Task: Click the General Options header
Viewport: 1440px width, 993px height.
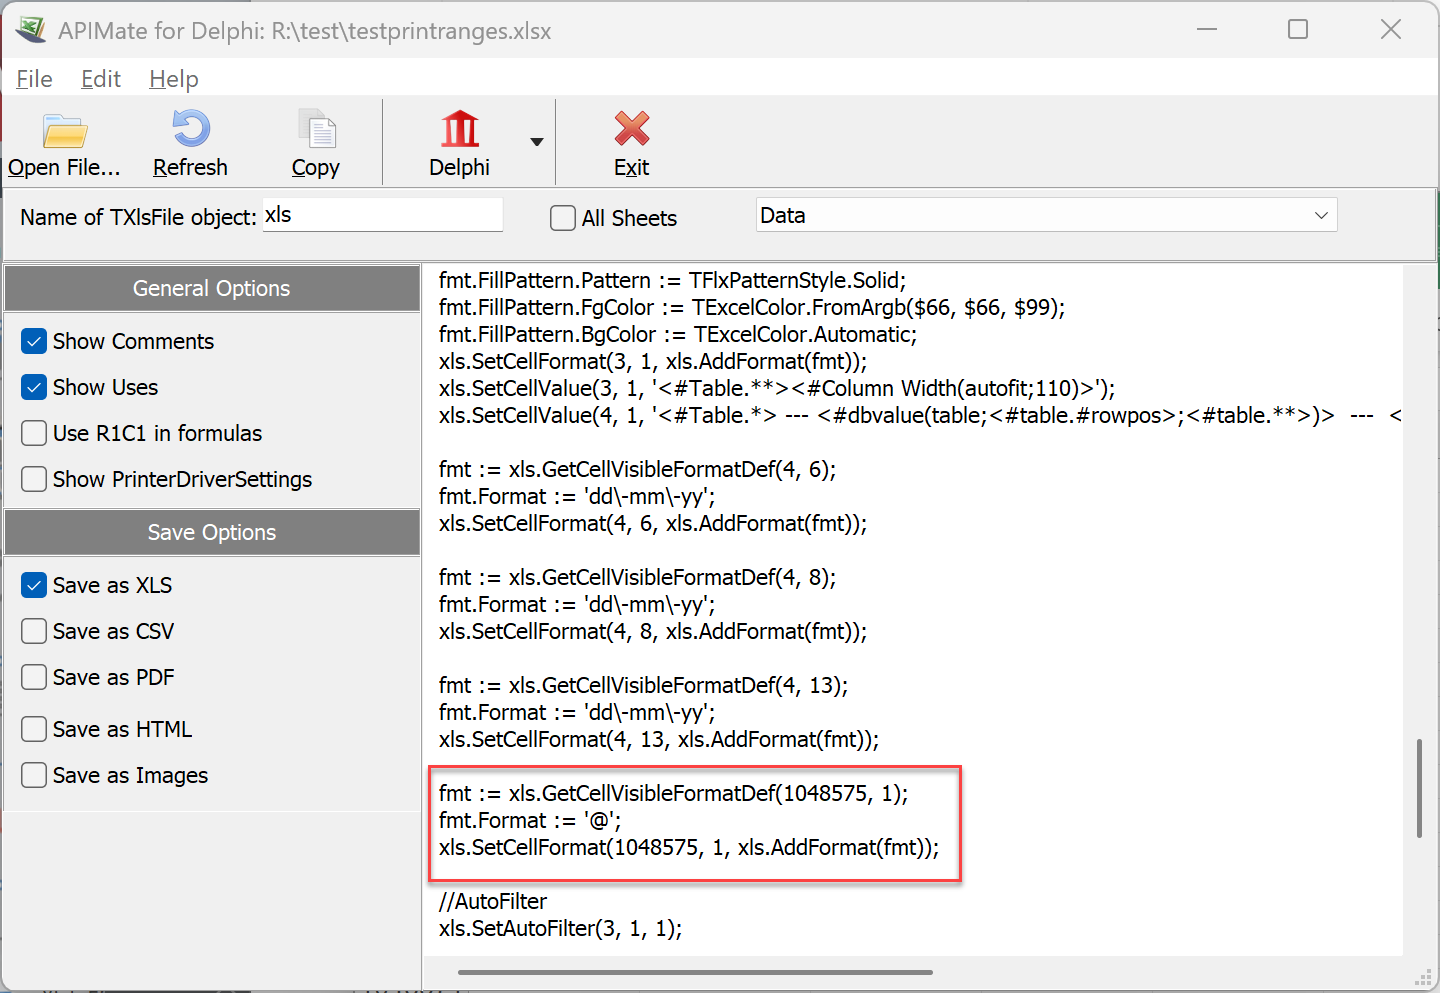Action: click(211, 288)
